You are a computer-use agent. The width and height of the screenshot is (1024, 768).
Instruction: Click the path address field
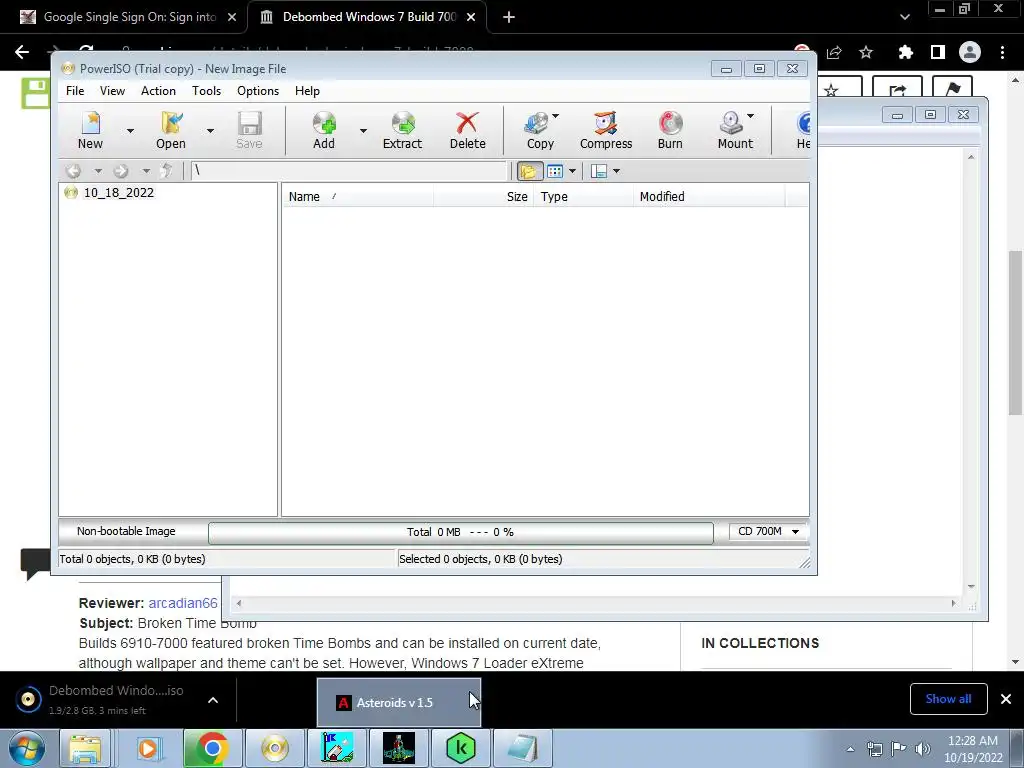click(x=349, y=171)
